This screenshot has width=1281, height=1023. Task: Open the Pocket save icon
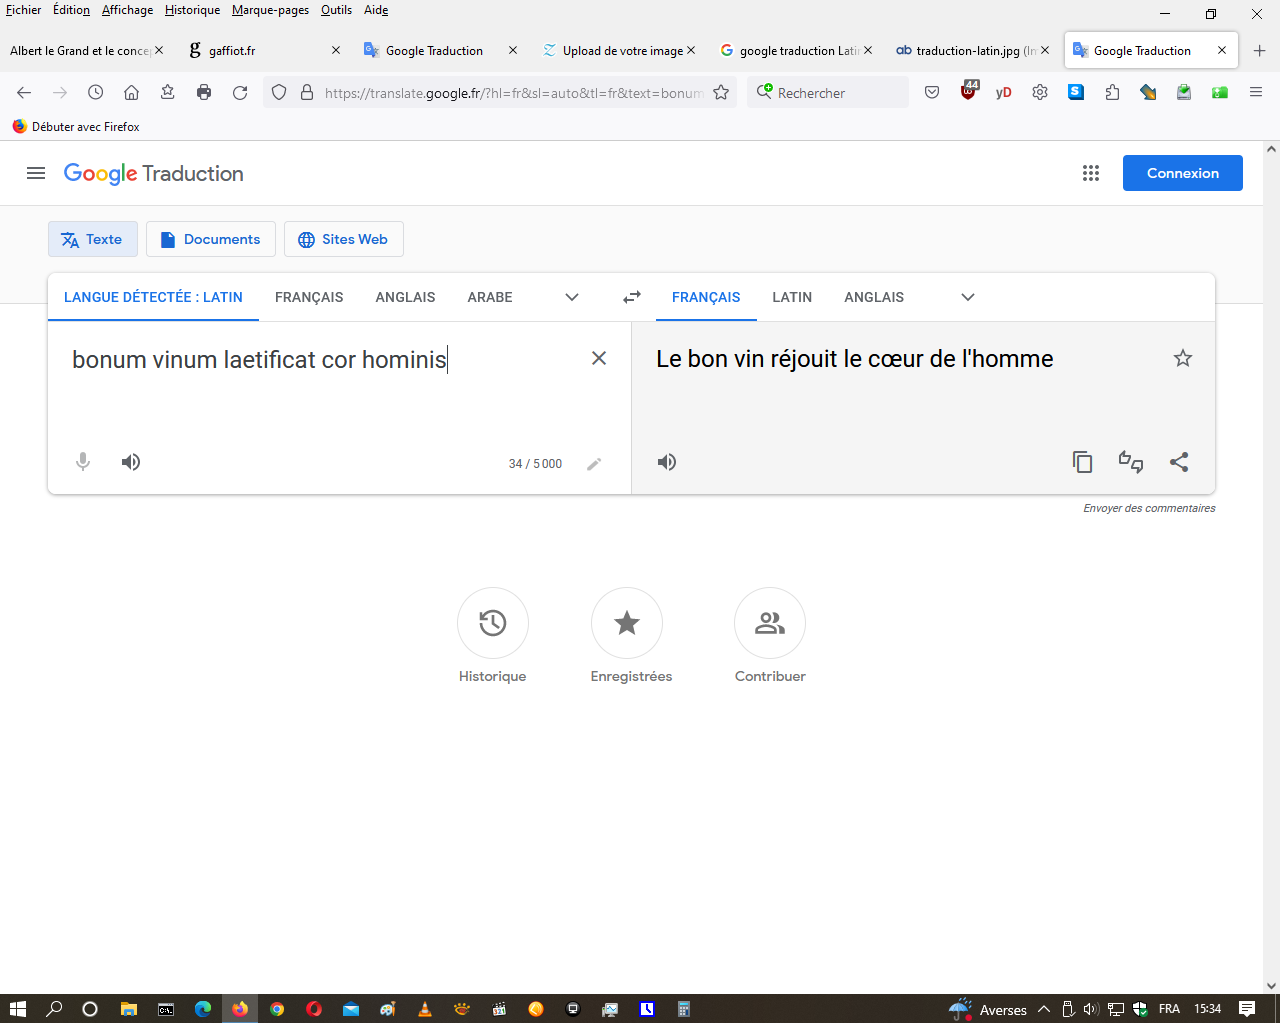(x=932, y=93)
